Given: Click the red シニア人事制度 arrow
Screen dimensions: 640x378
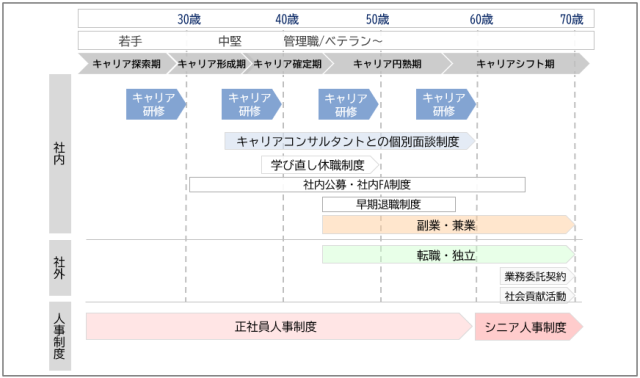Looking at the screenshot, I should point(529,327).
